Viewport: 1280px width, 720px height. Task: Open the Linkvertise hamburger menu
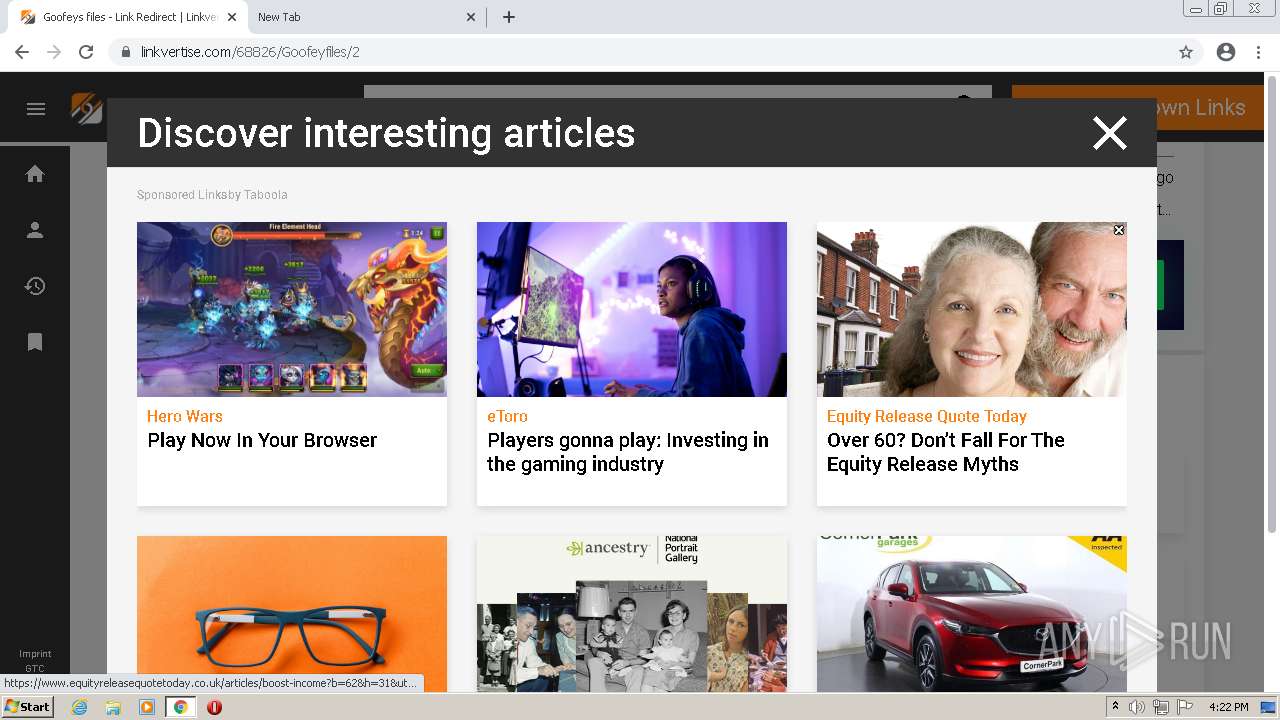tap(36, 109)
